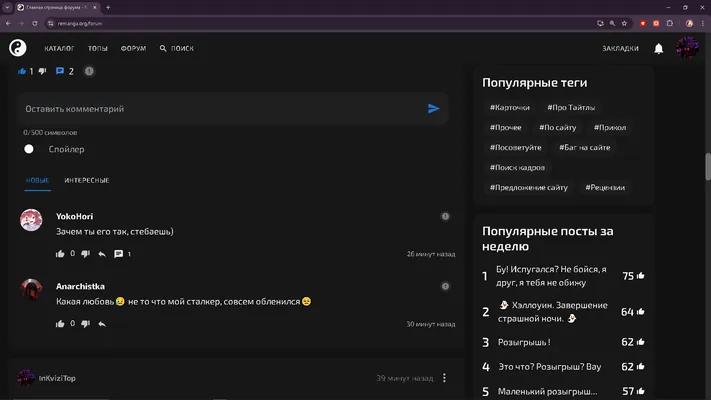This screenshot has width=711, height=400.
Task: Open the browser zoom magnifier icon
Action: pyautogui.click(x=612, y=23)
